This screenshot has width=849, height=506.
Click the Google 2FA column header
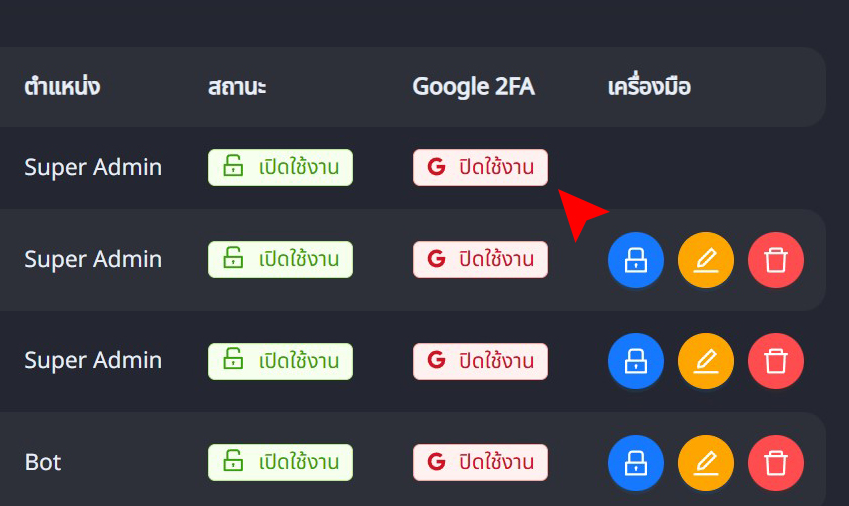click(x=474, y=87)
